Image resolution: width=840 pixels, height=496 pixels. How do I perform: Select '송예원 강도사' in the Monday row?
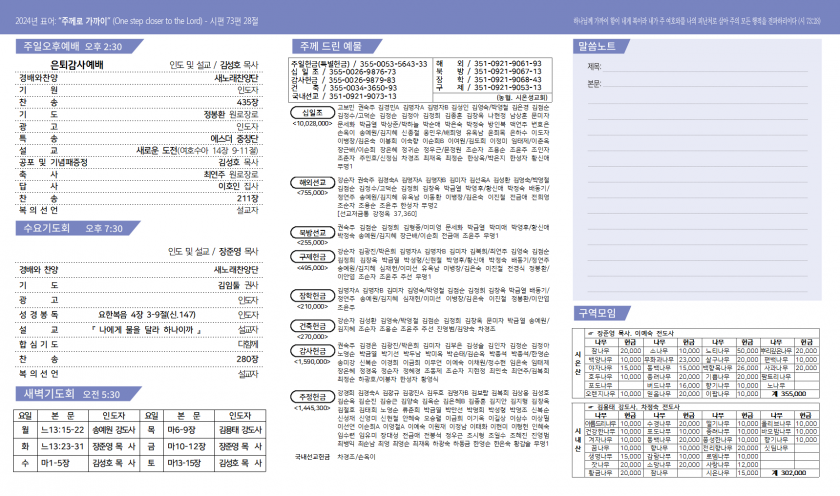(x=114, y=430)
